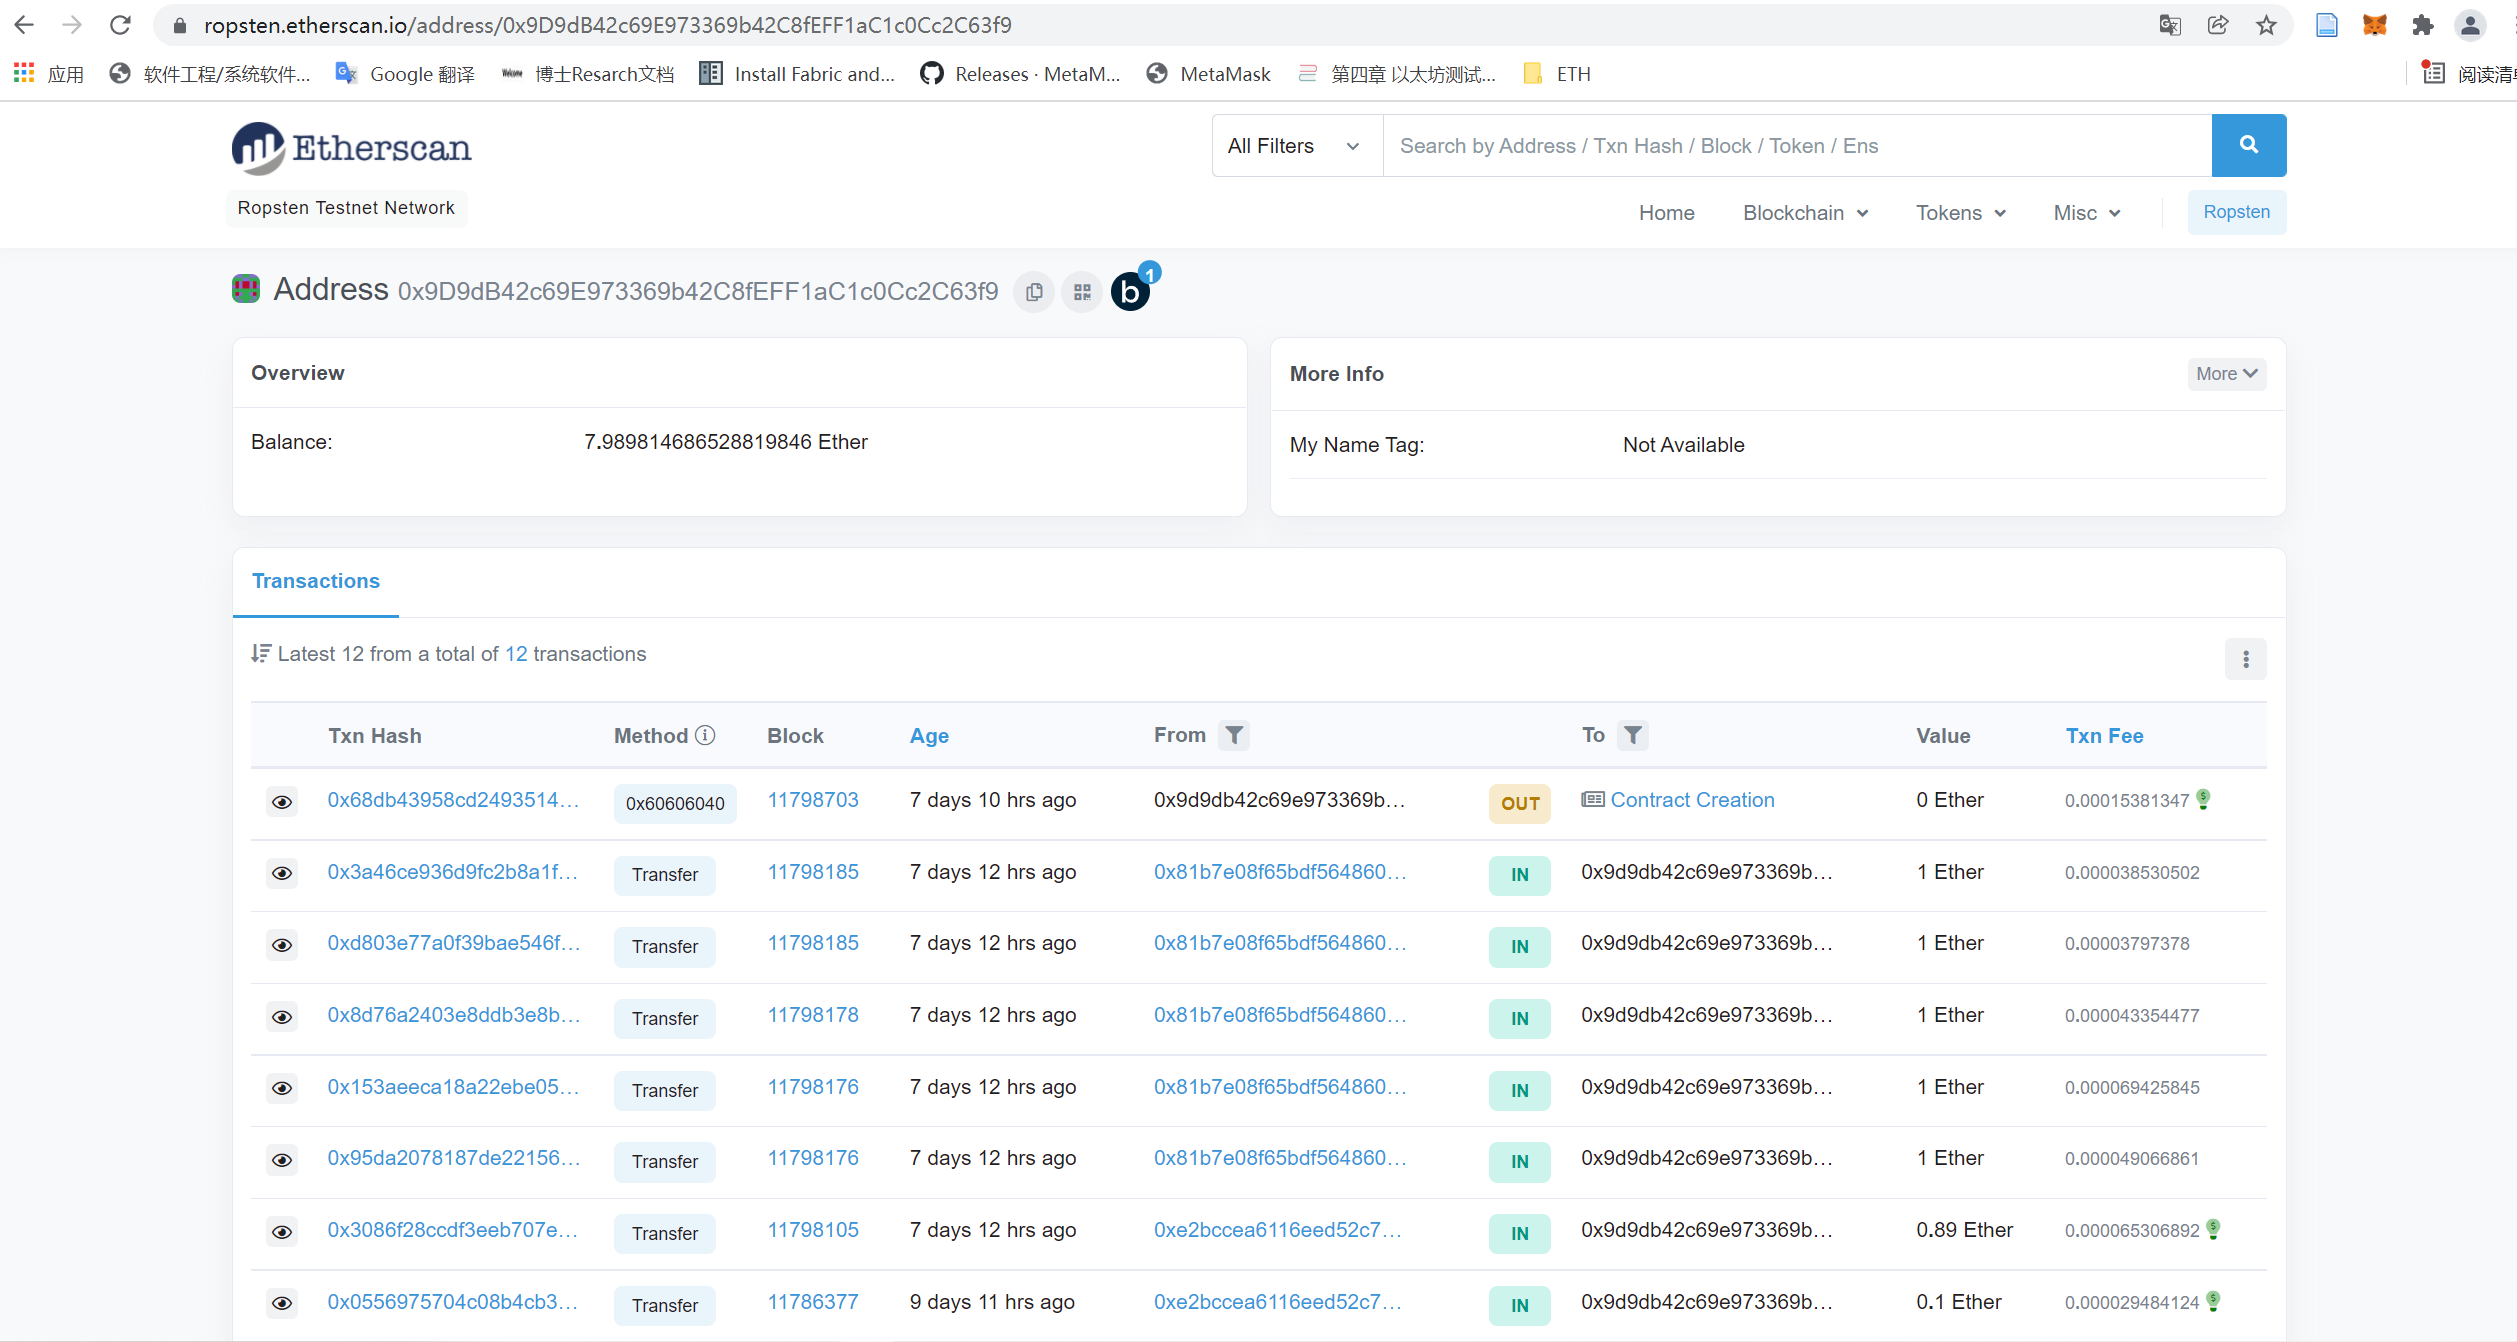Open the Apps grid bookmark icon

pyautogui.click(x=24, y=73)
